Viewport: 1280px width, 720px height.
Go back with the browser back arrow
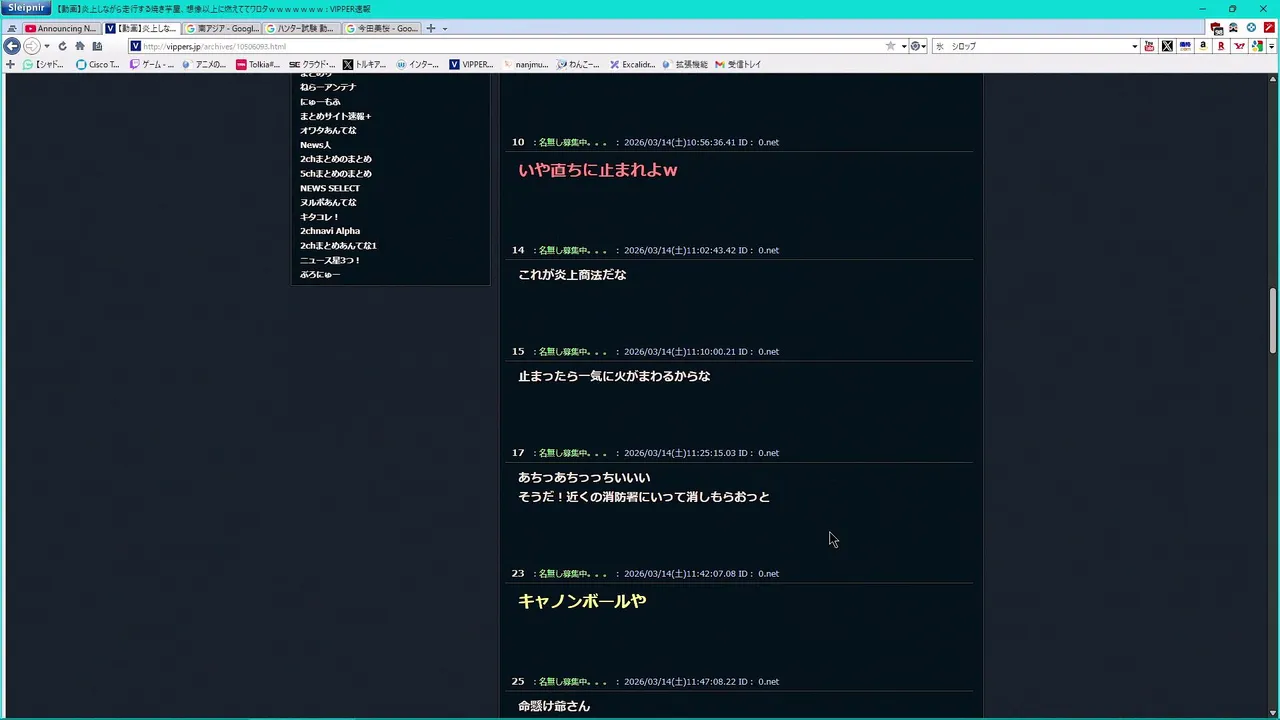pos(12,46)
